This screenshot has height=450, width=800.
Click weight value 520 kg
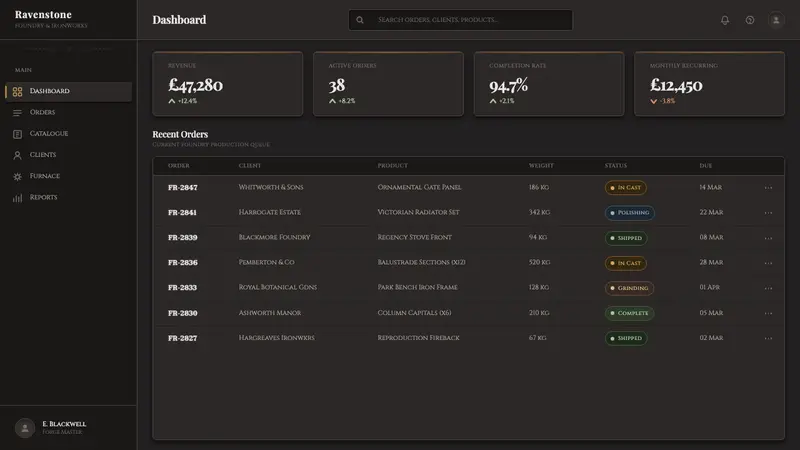tap(539, 262)
